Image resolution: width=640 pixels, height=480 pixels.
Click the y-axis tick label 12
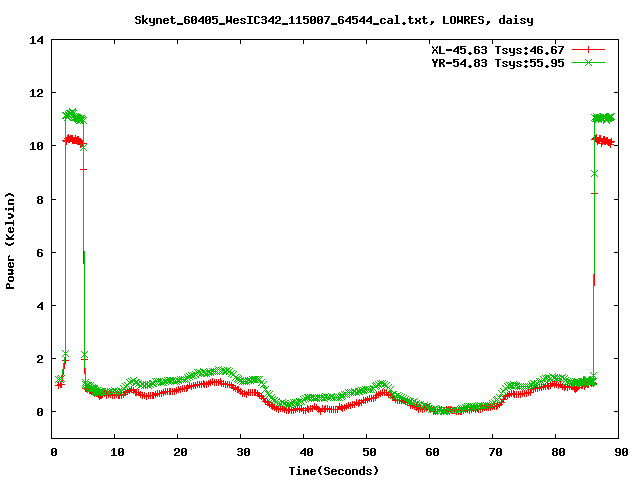coord(36,93)
